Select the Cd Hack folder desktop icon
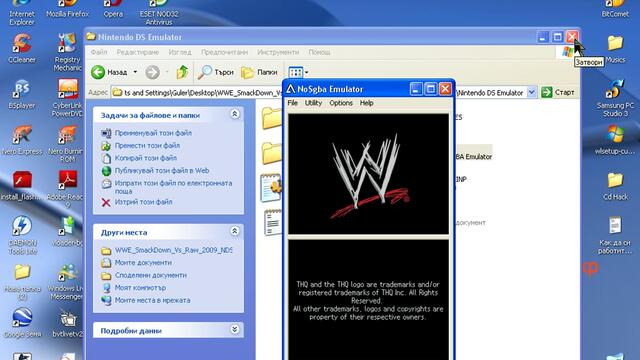This screenshot has height=360, width=640. point(615,186)
